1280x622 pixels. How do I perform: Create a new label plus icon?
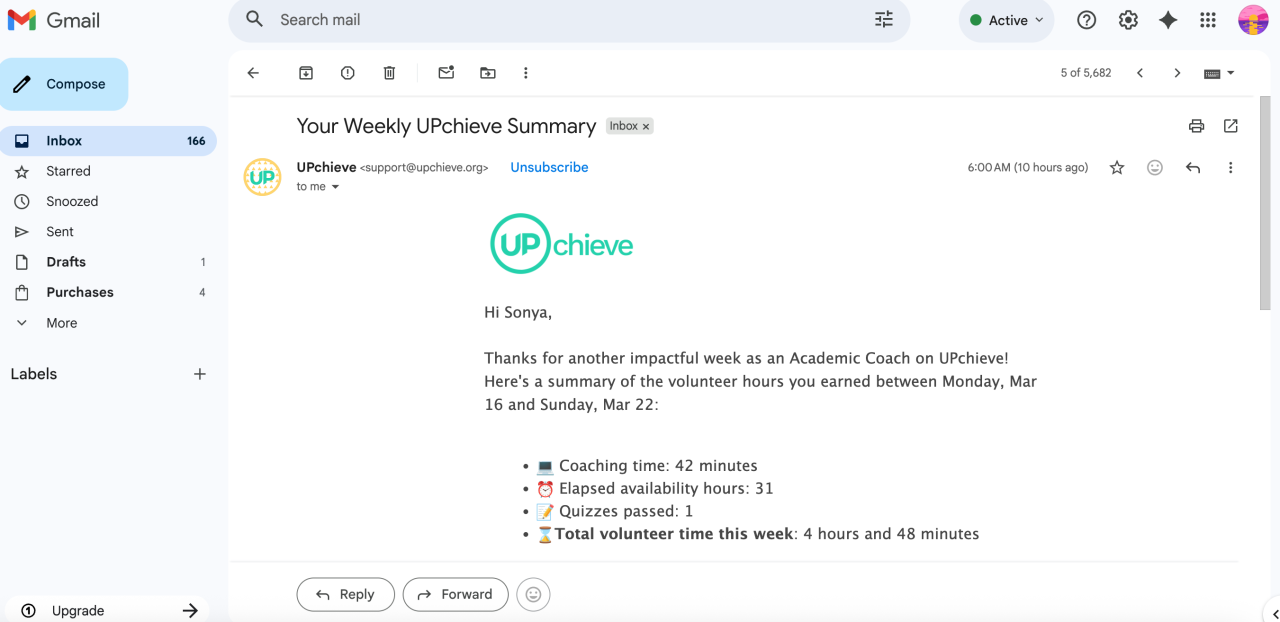click(199, 374)
